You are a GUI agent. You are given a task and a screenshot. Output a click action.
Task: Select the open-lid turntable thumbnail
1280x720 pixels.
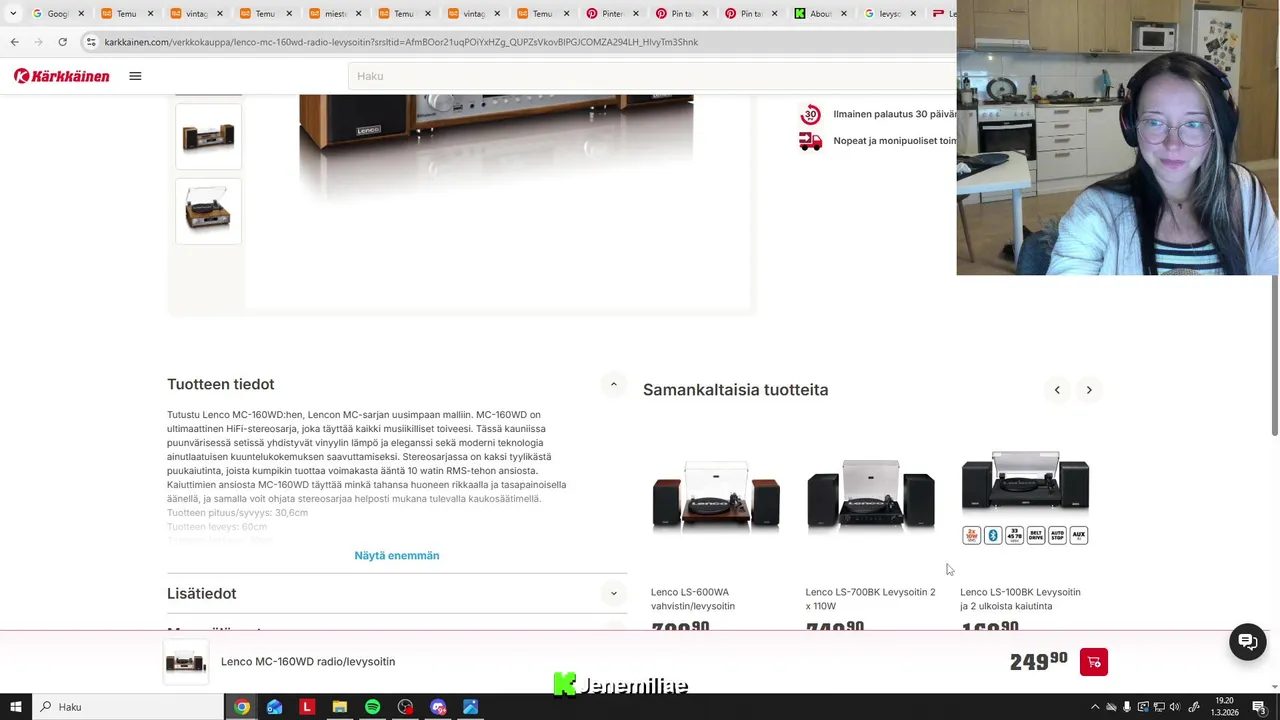click(x=208, y=211)
